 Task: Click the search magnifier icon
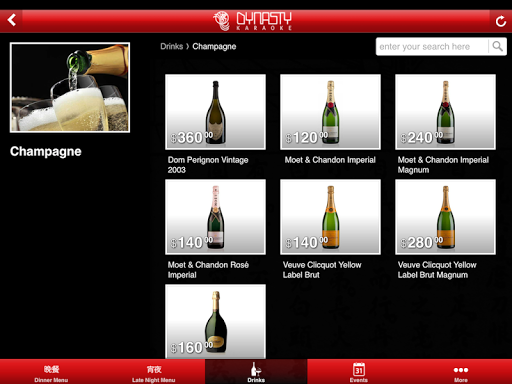click(497, 46)
